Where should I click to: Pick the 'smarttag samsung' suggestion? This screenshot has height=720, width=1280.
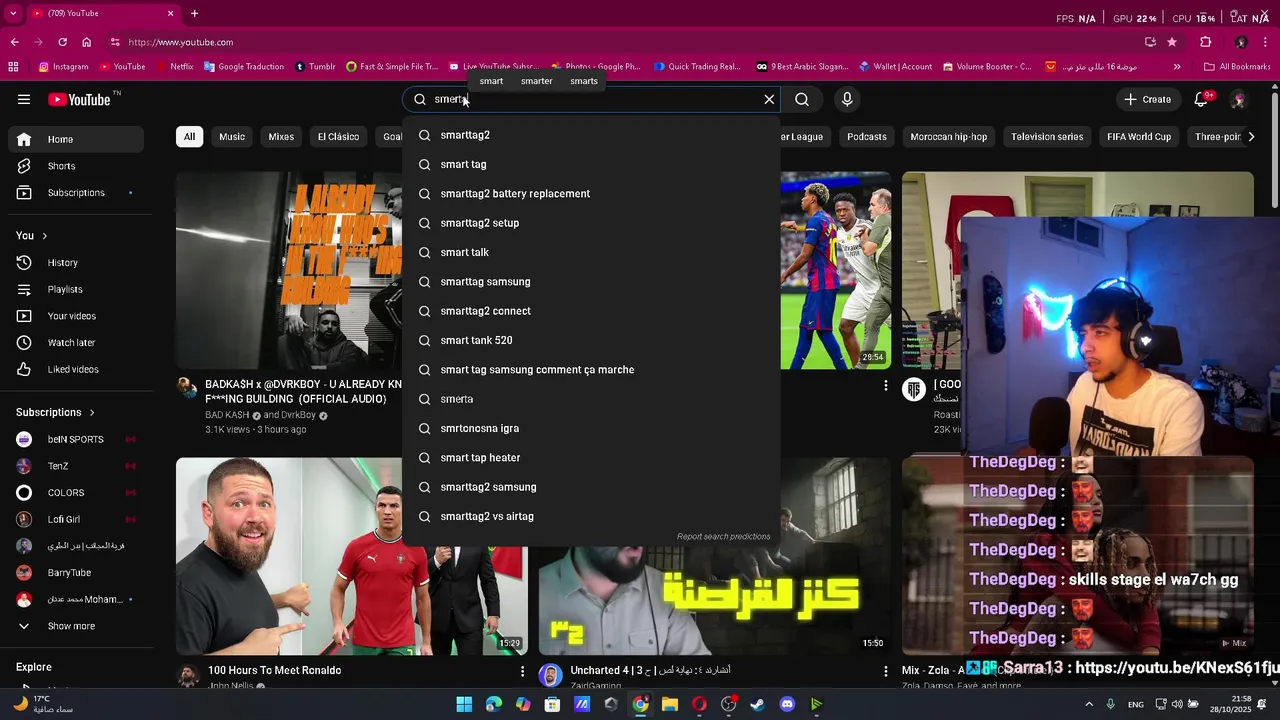pyautogui.click(x=591, y=282)
